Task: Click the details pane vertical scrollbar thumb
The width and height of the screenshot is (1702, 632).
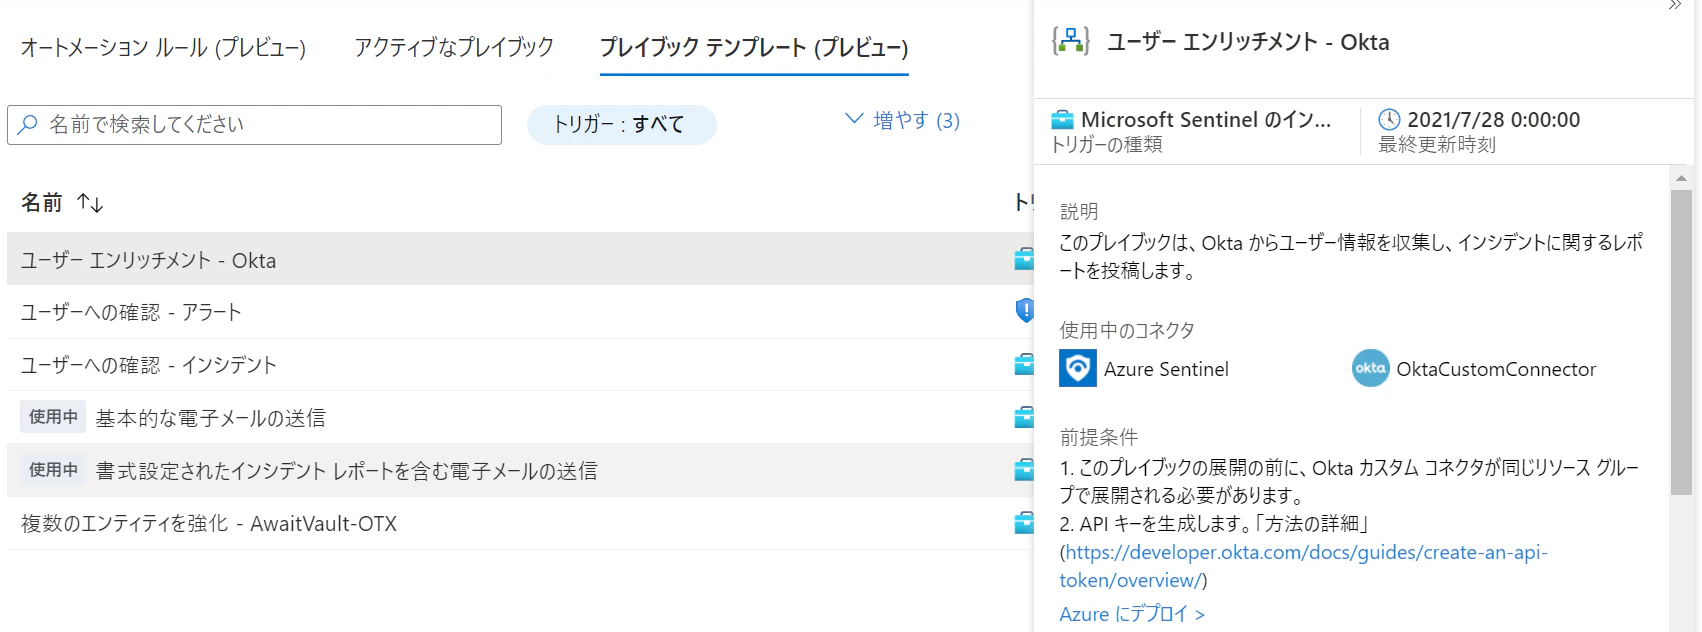Action: click(1681, 342)
